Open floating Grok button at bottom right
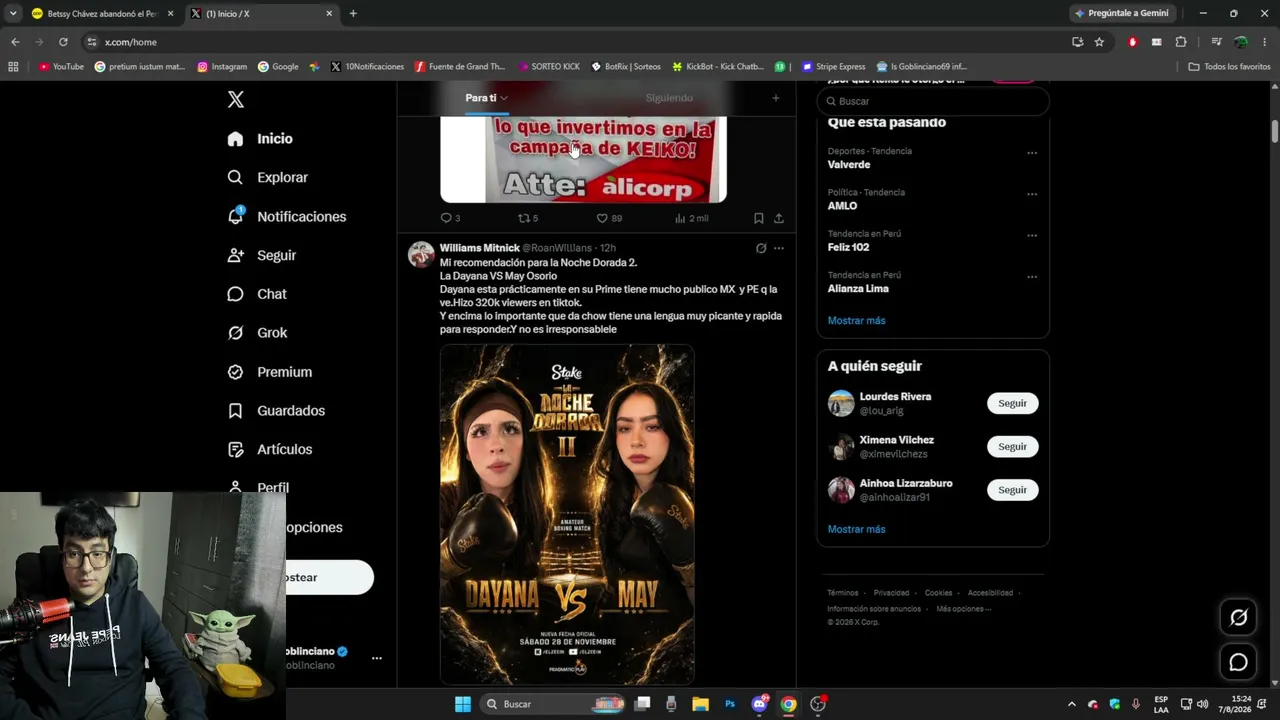Screen dimensions: 1280x720 [1238, 618]
